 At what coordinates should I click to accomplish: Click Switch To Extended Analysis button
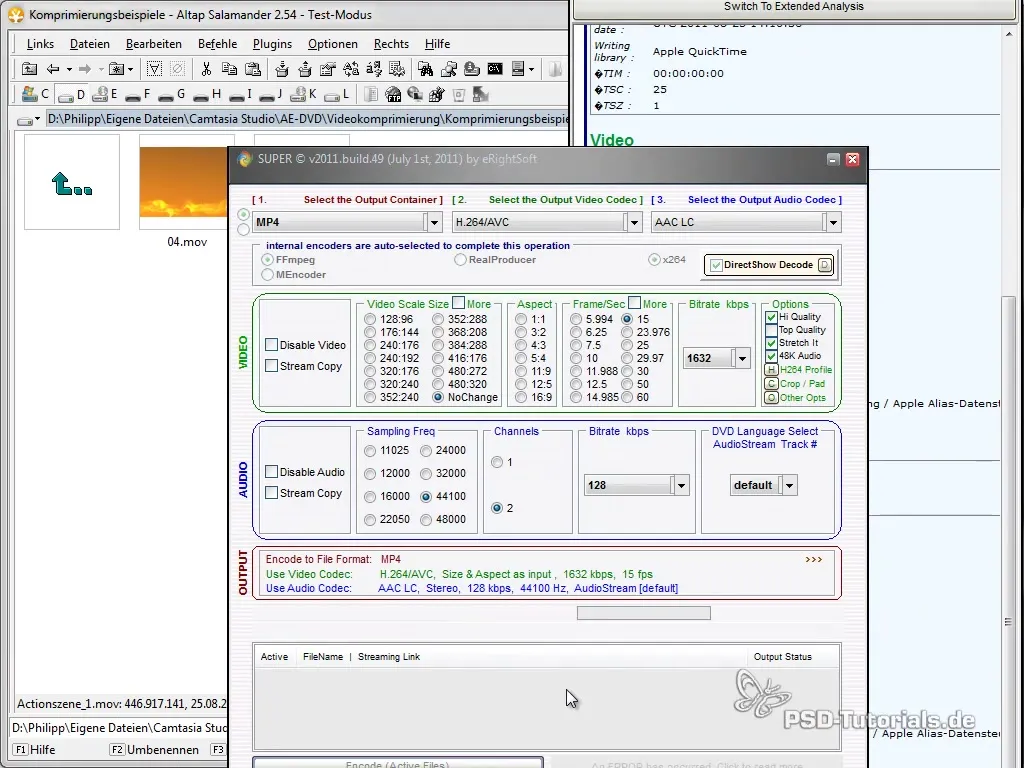[x=793, y=7]
